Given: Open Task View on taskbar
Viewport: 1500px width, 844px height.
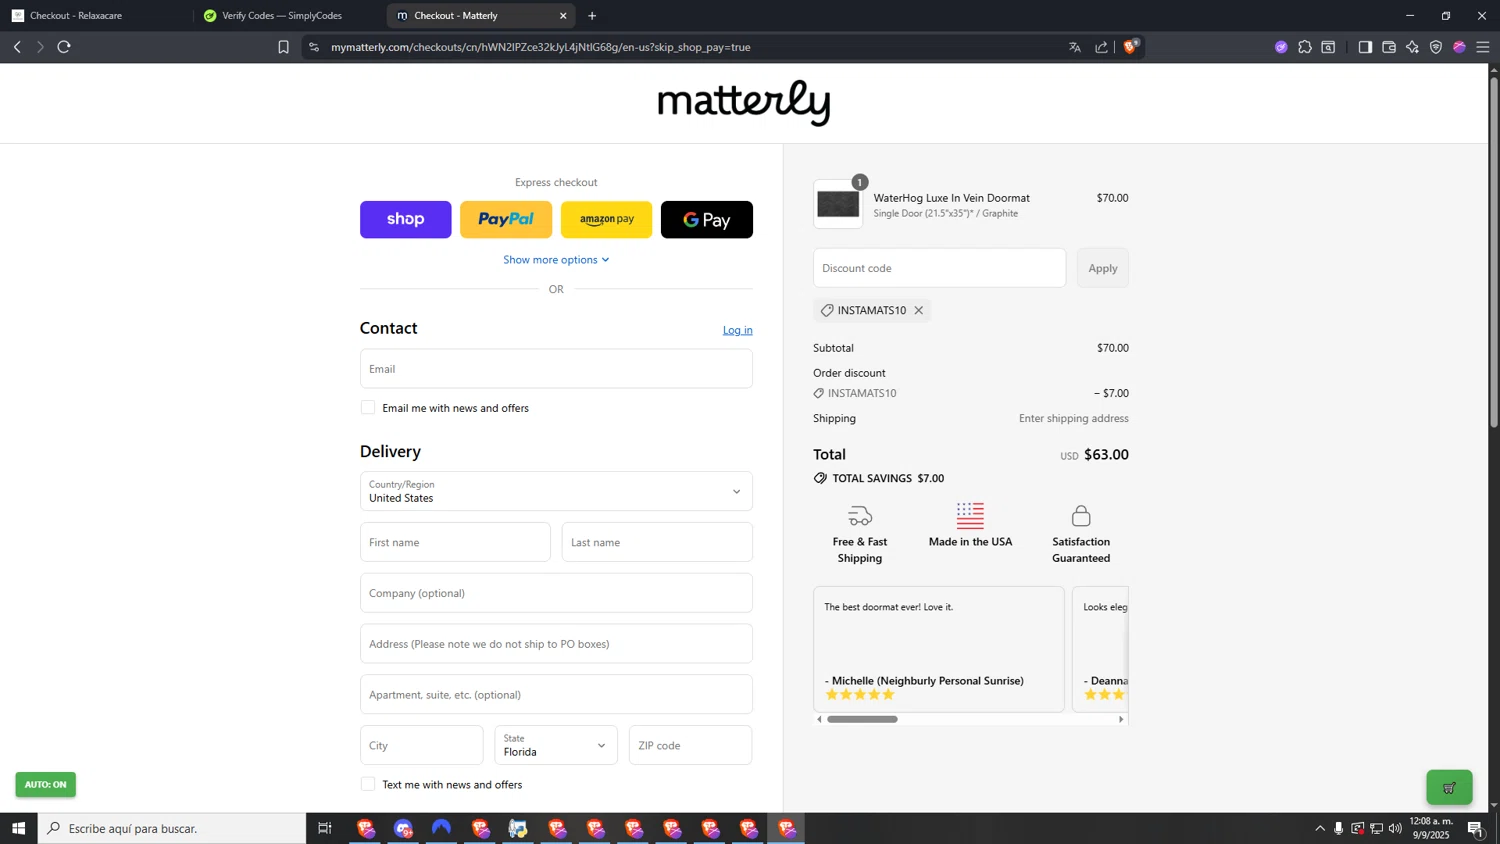Looking at the screenshot, I should coord(324,828).
